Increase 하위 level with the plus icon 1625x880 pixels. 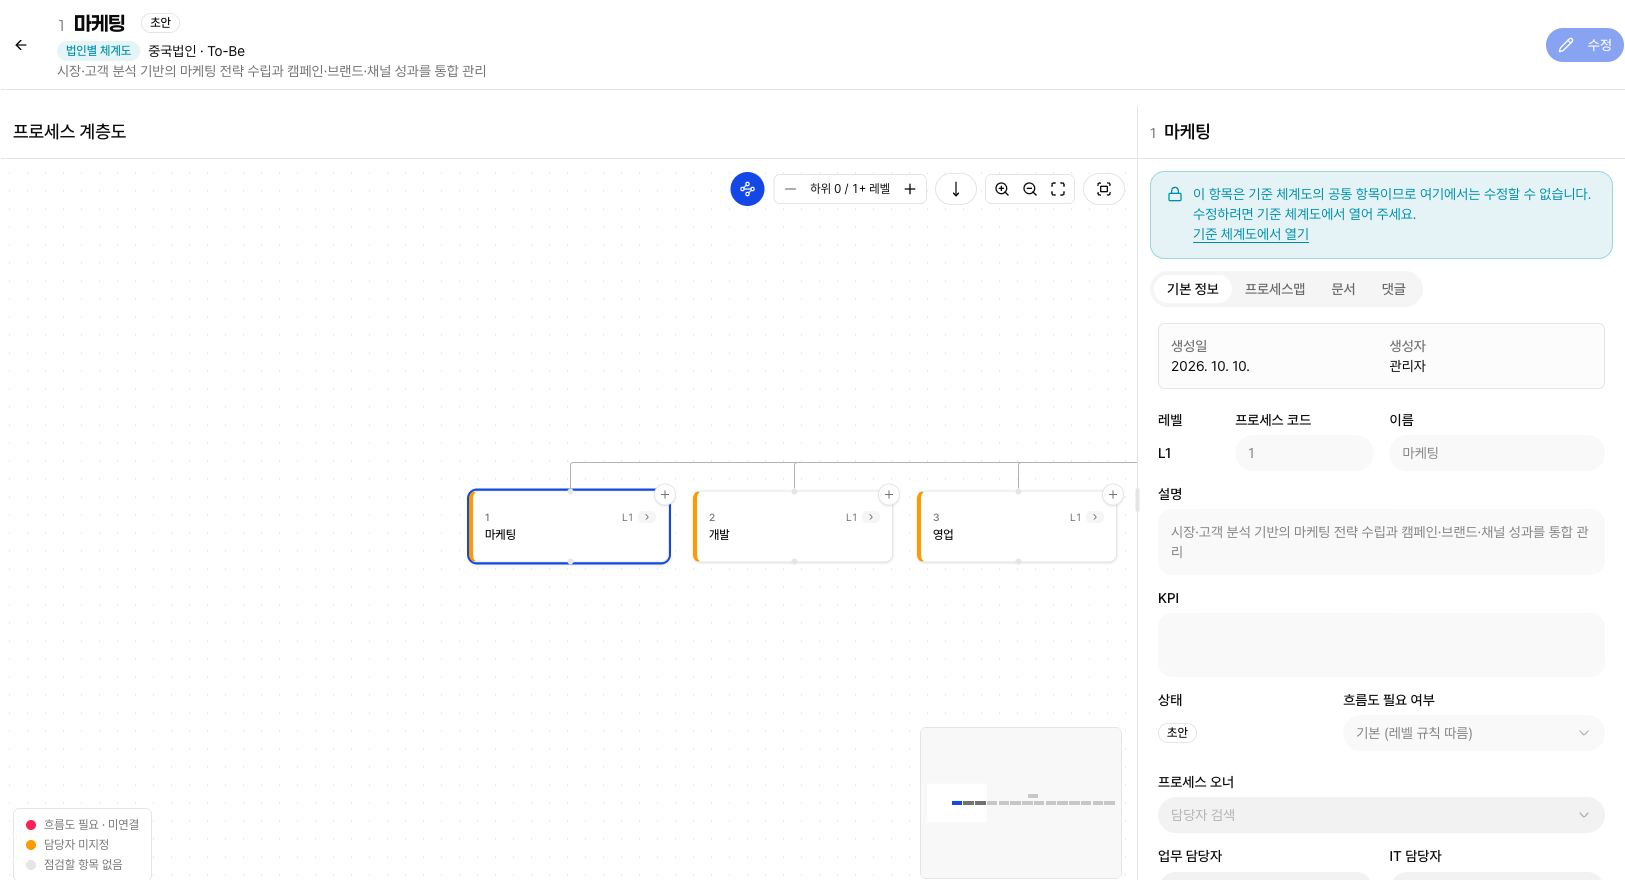pos(910,189)
